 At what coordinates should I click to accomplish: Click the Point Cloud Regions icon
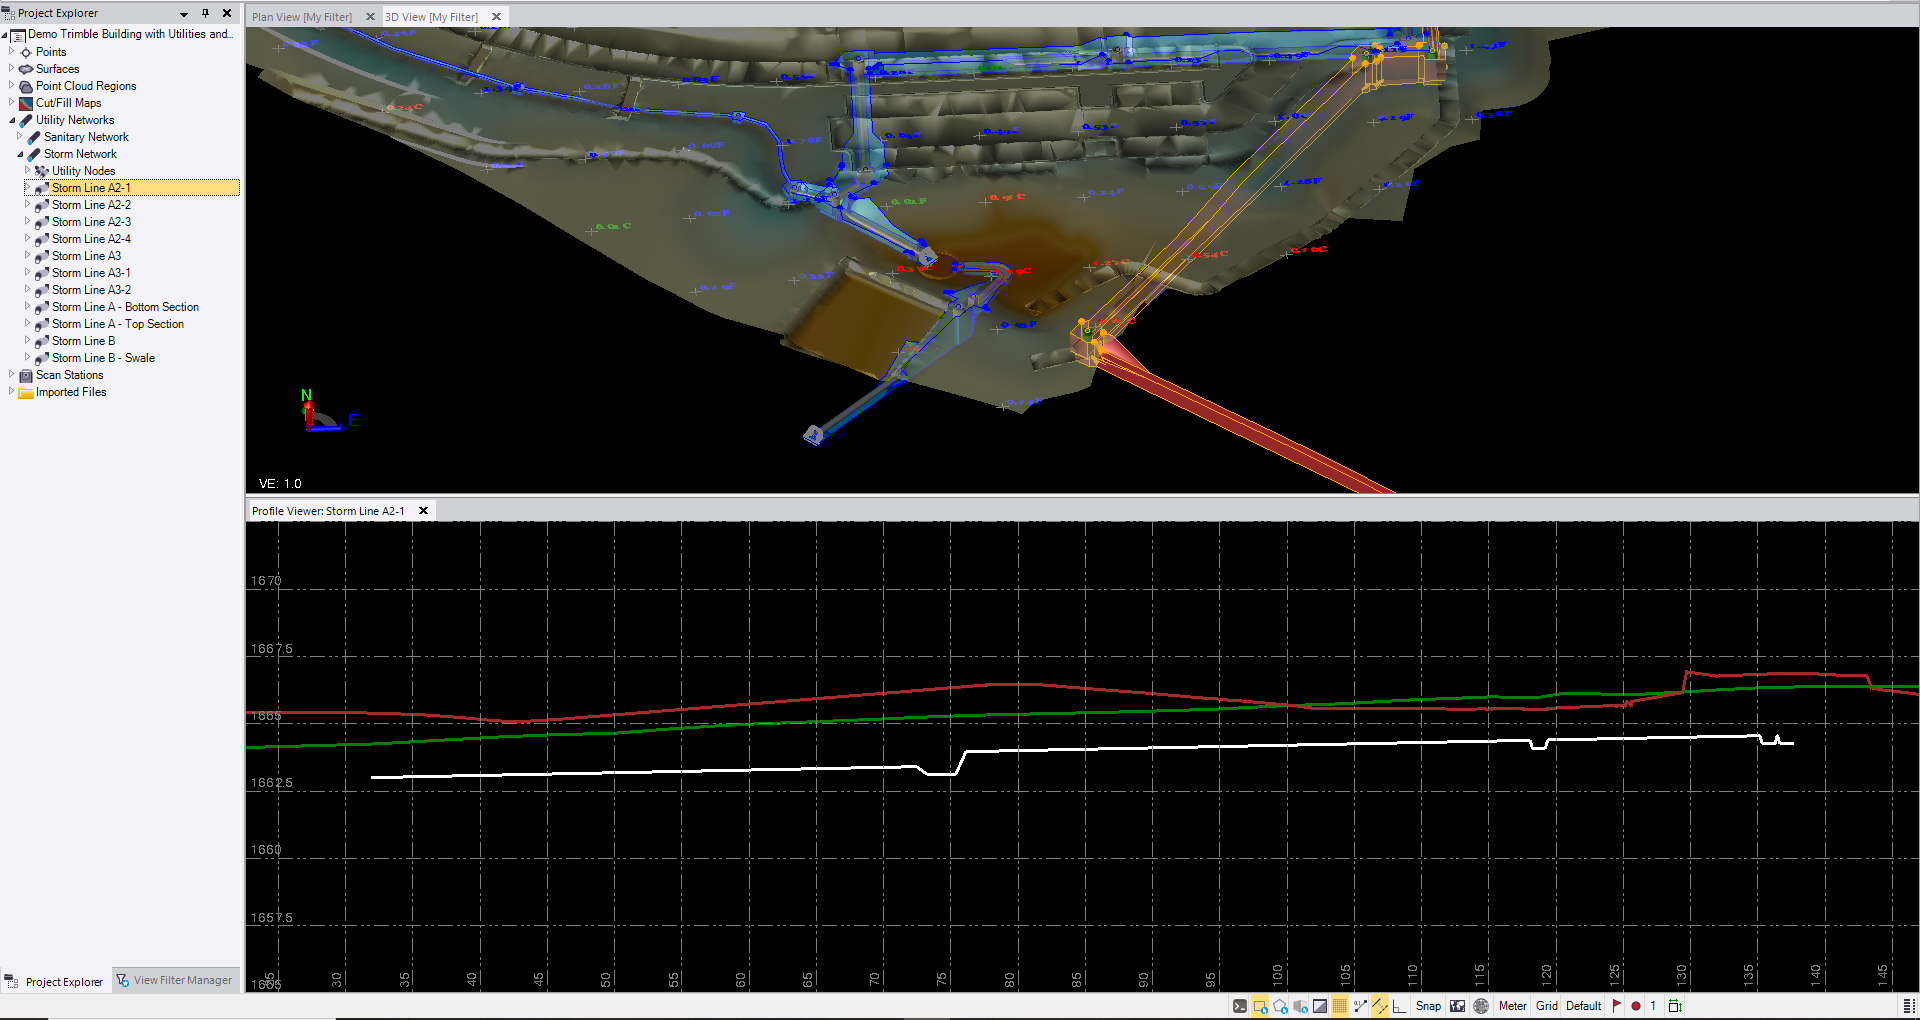[26, 86]
